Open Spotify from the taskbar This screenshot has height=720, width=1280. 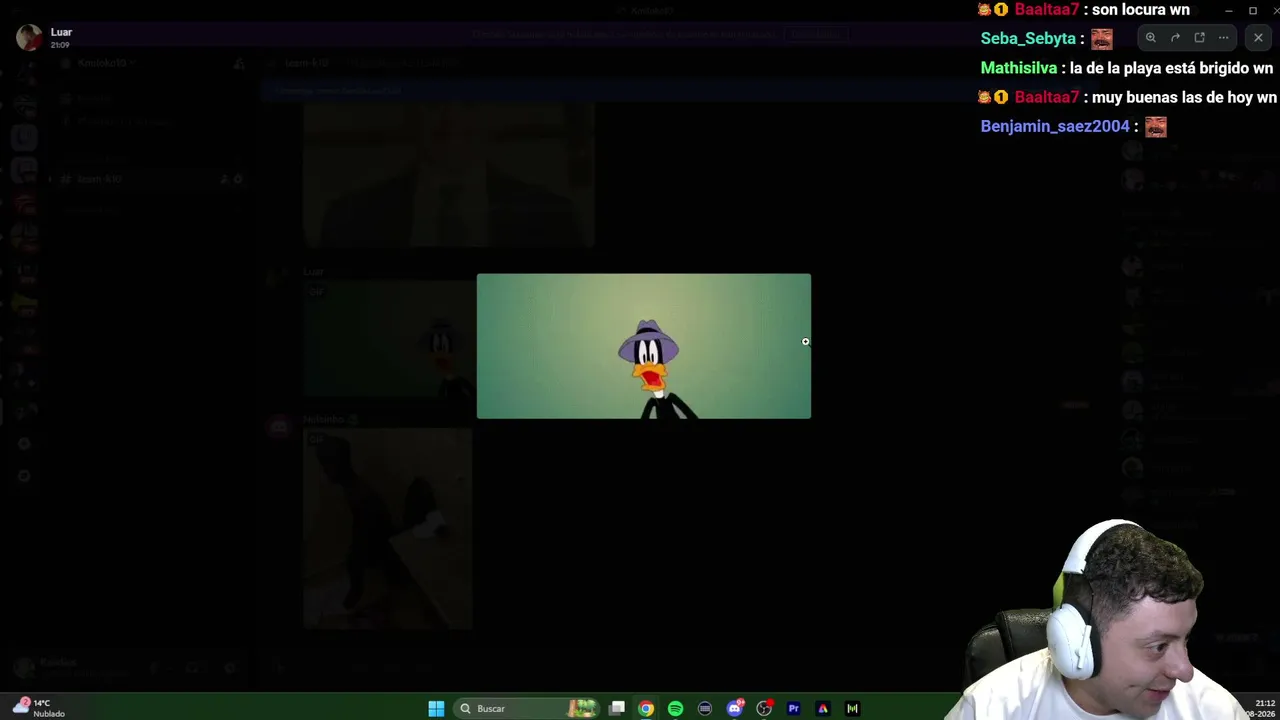(x=675, y=708)
